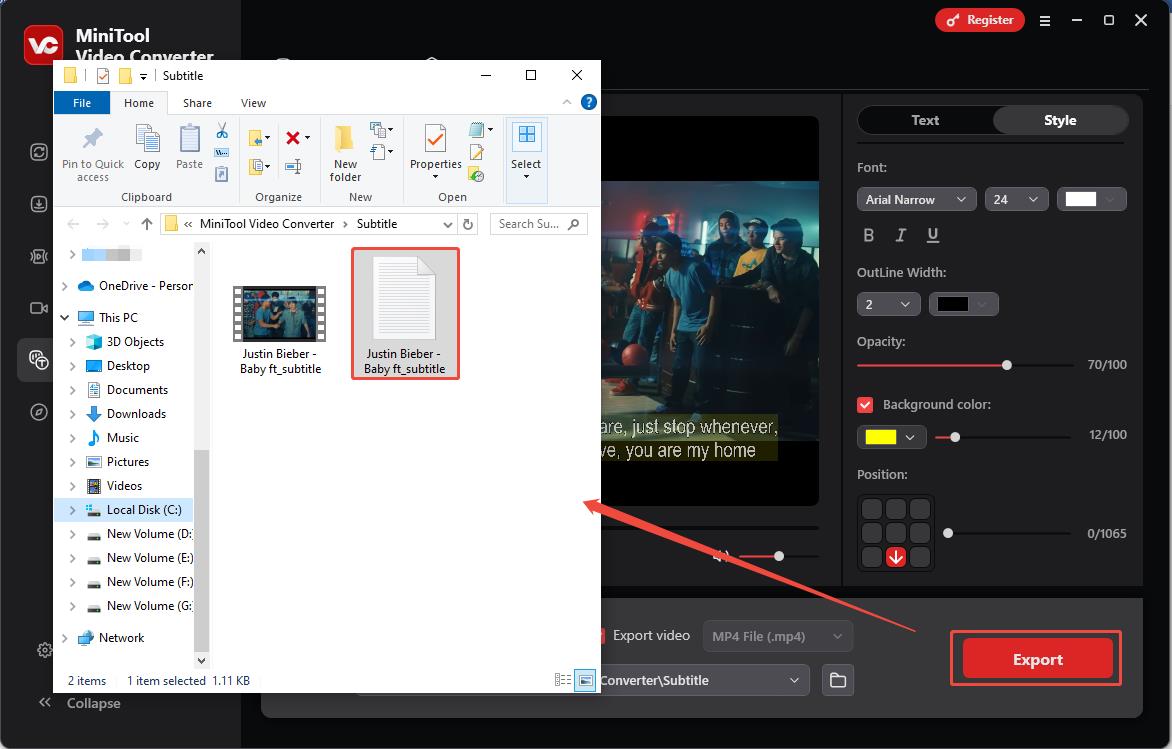This screenshot has width=1172, height=749.
Task: Expand the Local Disk (C:) tree node
Action: tap(72, 510)
